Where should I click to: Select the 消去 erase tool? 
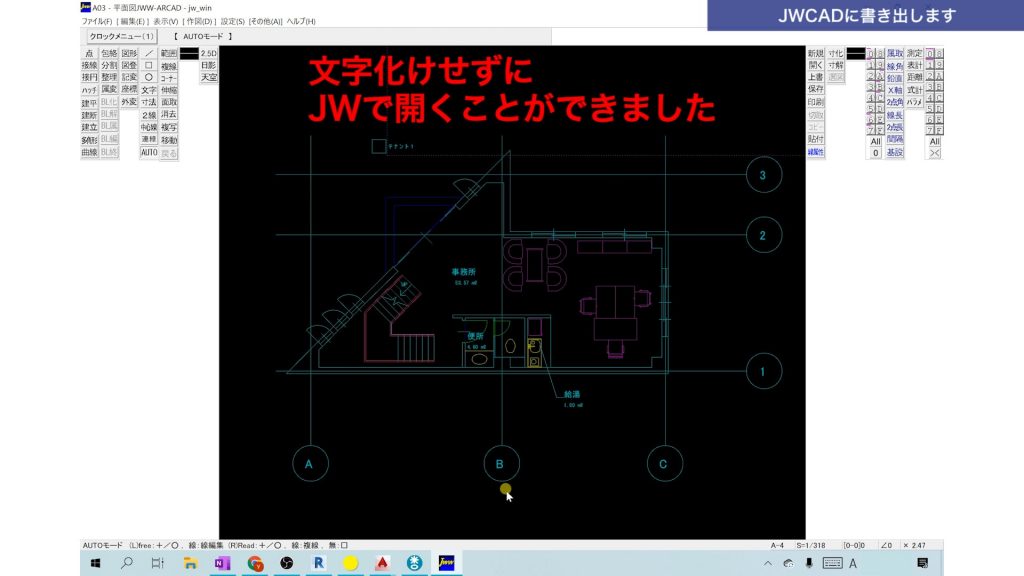(x=167, y=114)
